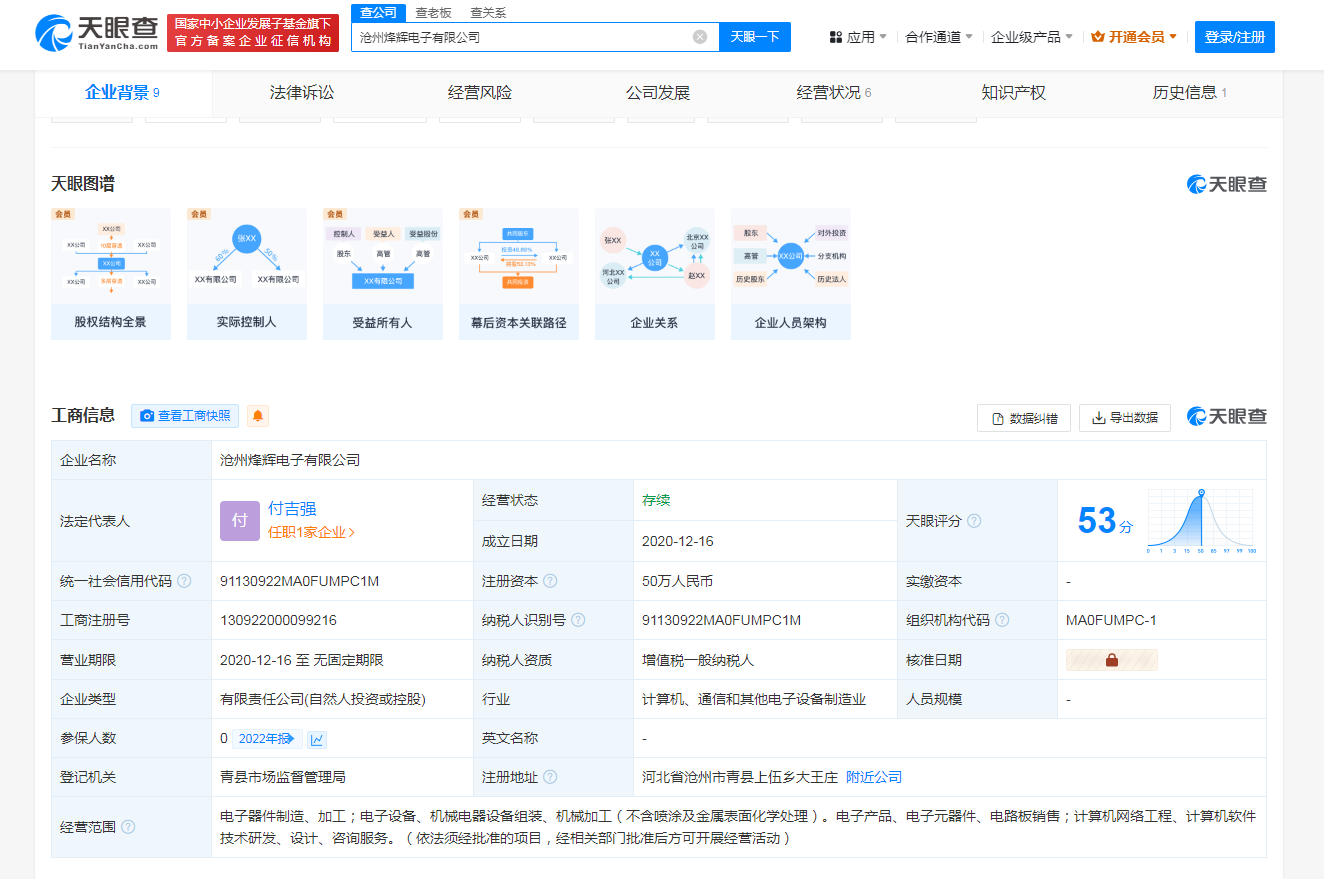Click the 存续 business status text
The height and width of the screenshot is (879, 1324).
pyautogui.click(x=656, y=500)
